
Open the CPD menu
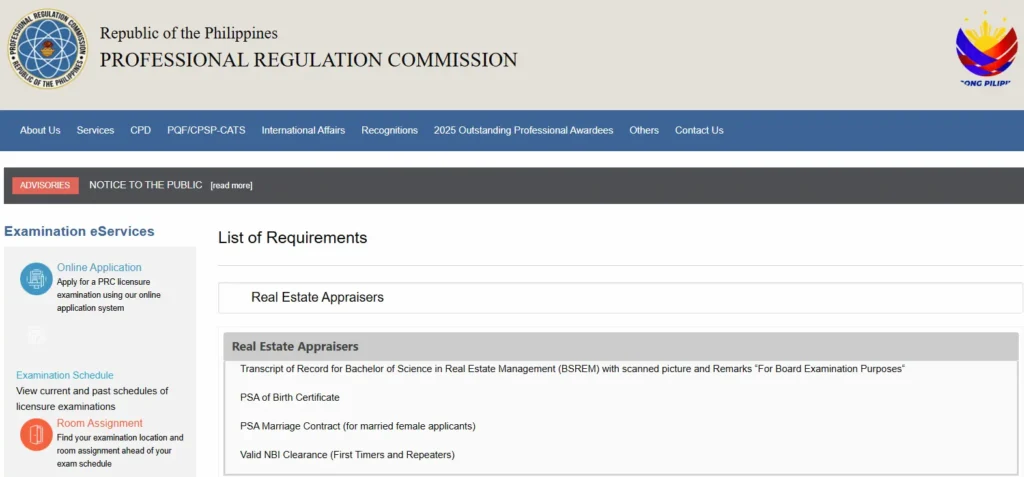click(x=140, y=130)
